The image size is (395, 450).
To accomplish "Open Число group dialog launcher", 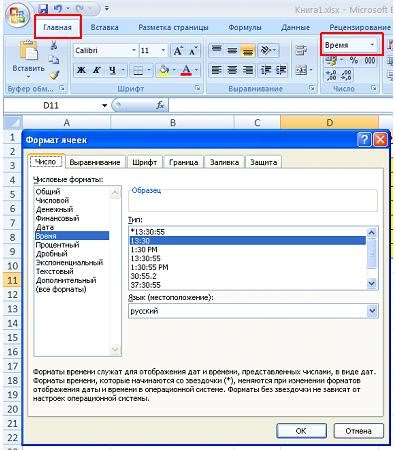I will point(374,88).
